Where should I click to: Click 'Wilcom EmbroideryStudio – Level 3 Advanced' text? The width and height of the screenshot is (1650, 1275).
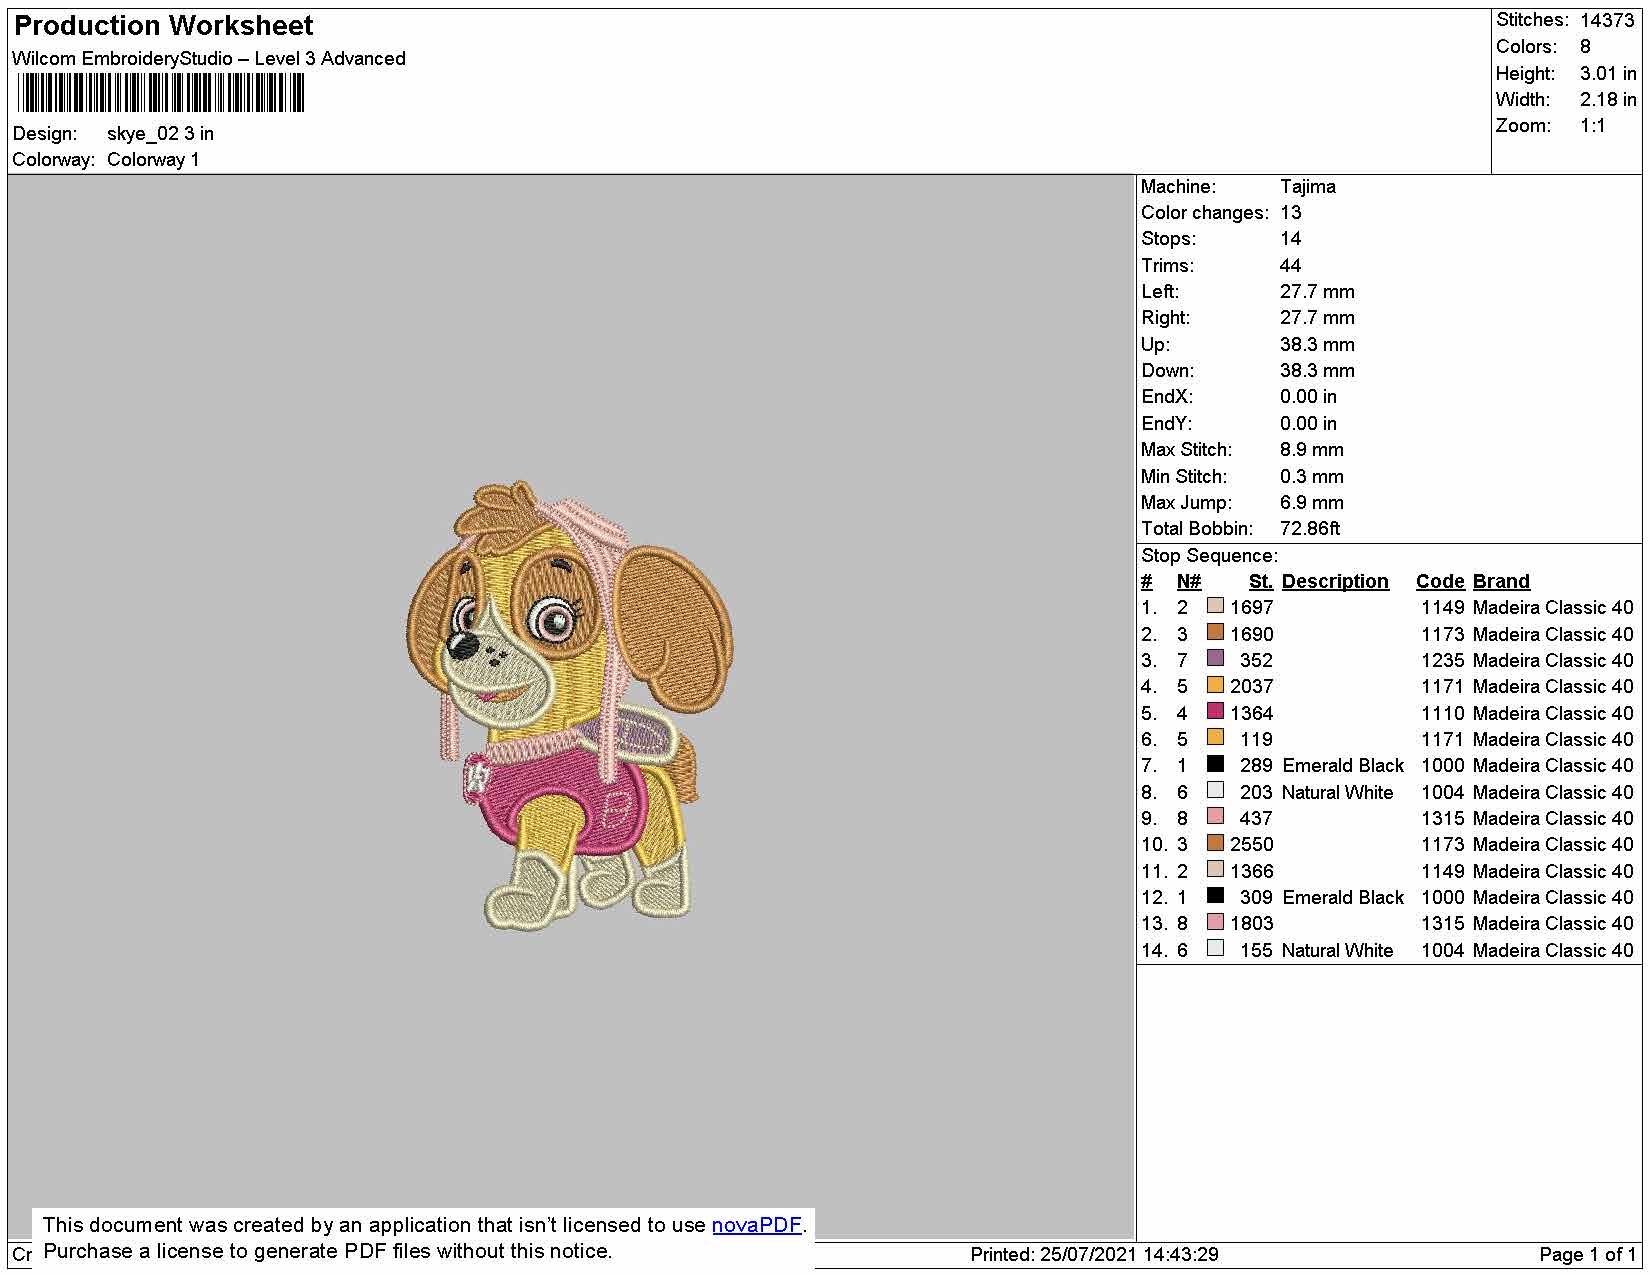click(209, 59)
